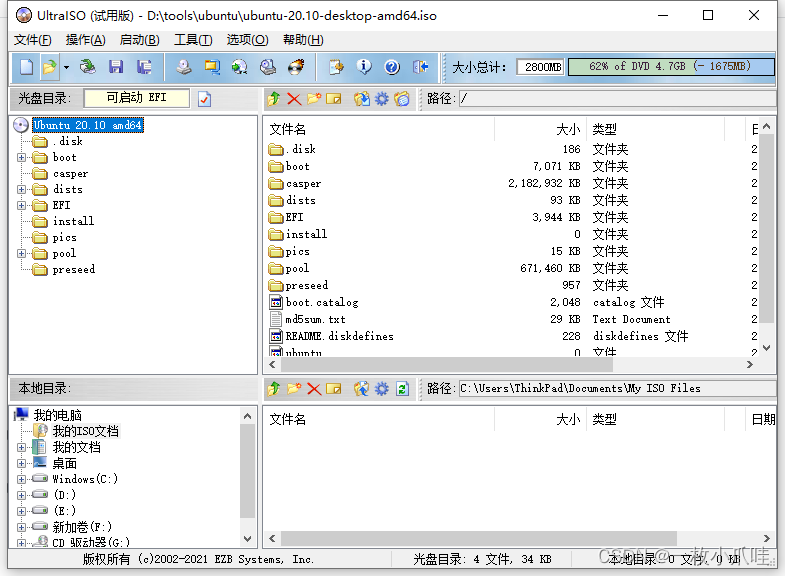Expand the pool folder in the disc tree
785x576 pixels.
pos(22,253)
